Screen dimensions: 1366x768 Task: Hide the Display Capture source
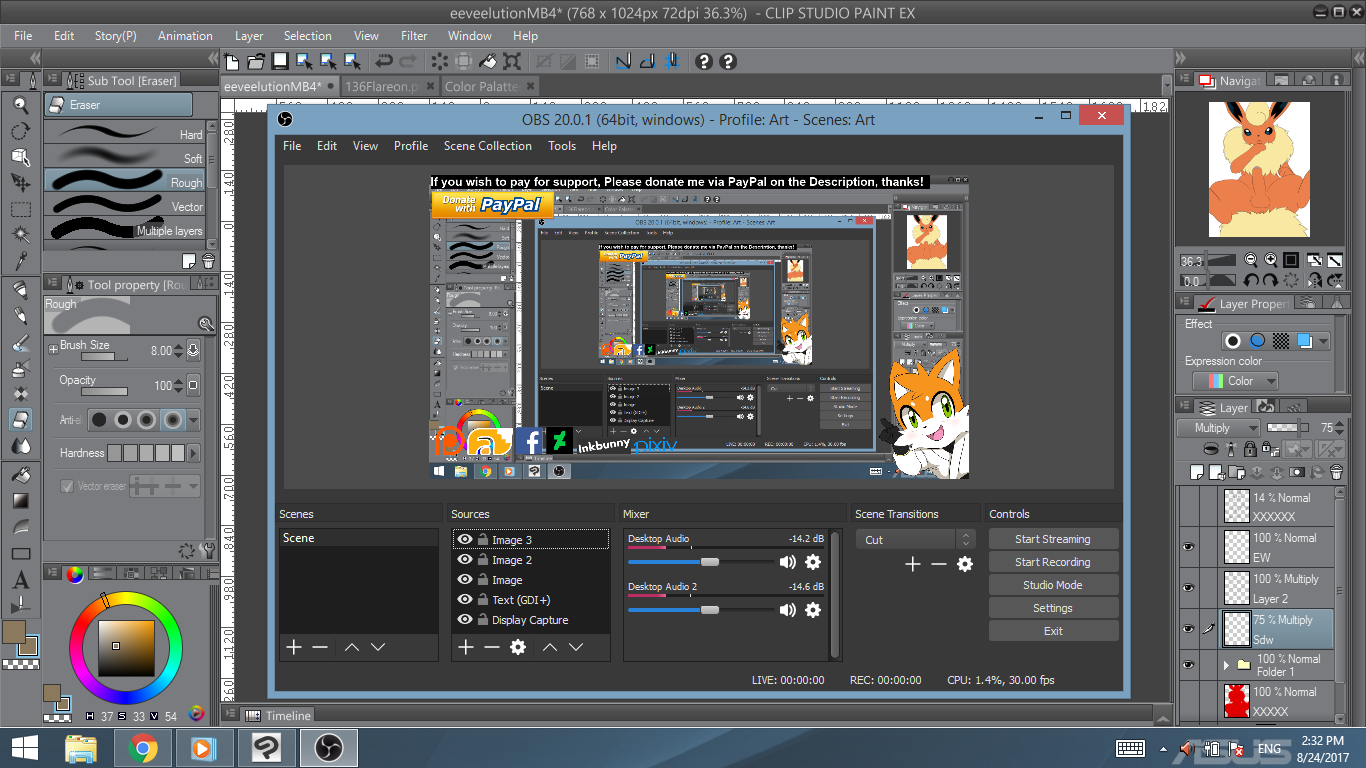[x=465, y=620]
